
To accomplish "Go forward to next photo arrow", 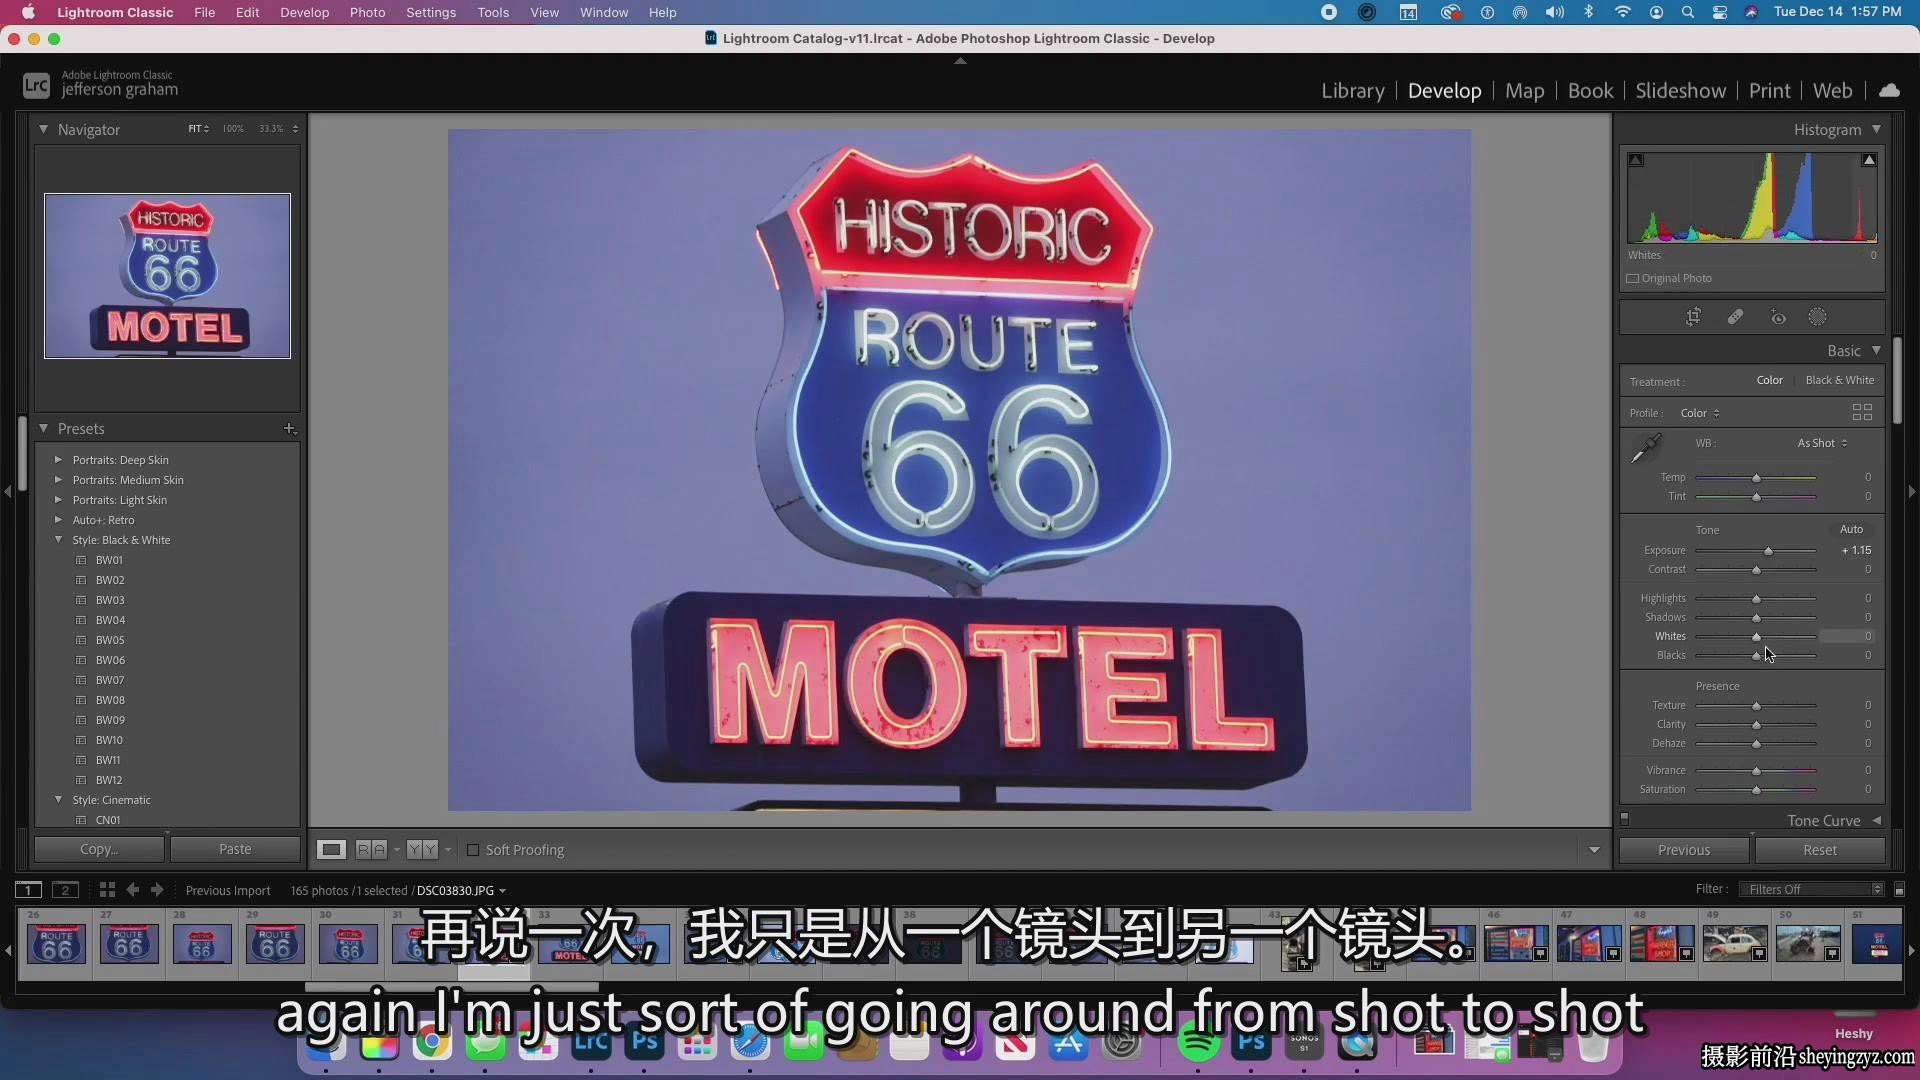I will coord(157,889).
